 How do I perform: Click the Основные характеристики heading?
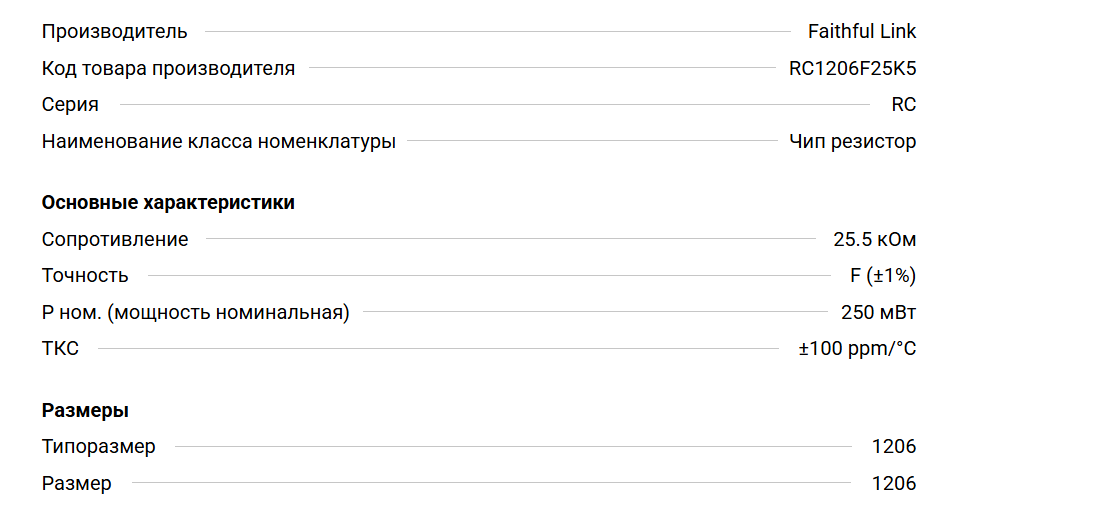(x=168, y=203)
